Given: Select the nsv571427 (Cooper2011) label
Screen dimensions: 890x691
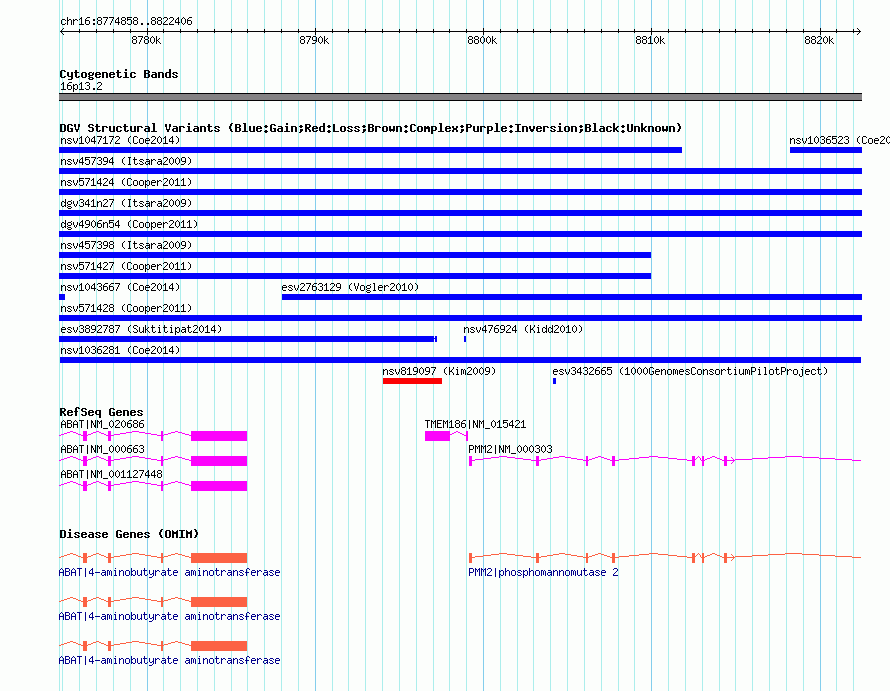Looking at the screenshot, I should (126, 266).
